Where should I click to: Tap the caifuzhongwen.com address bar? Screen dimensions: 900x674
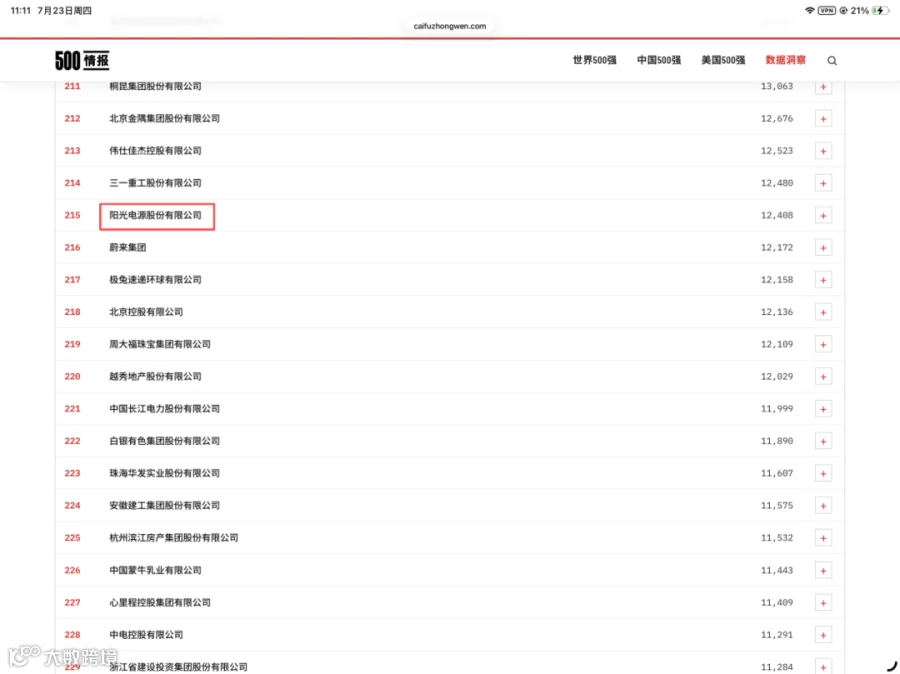tap(449, 26)
